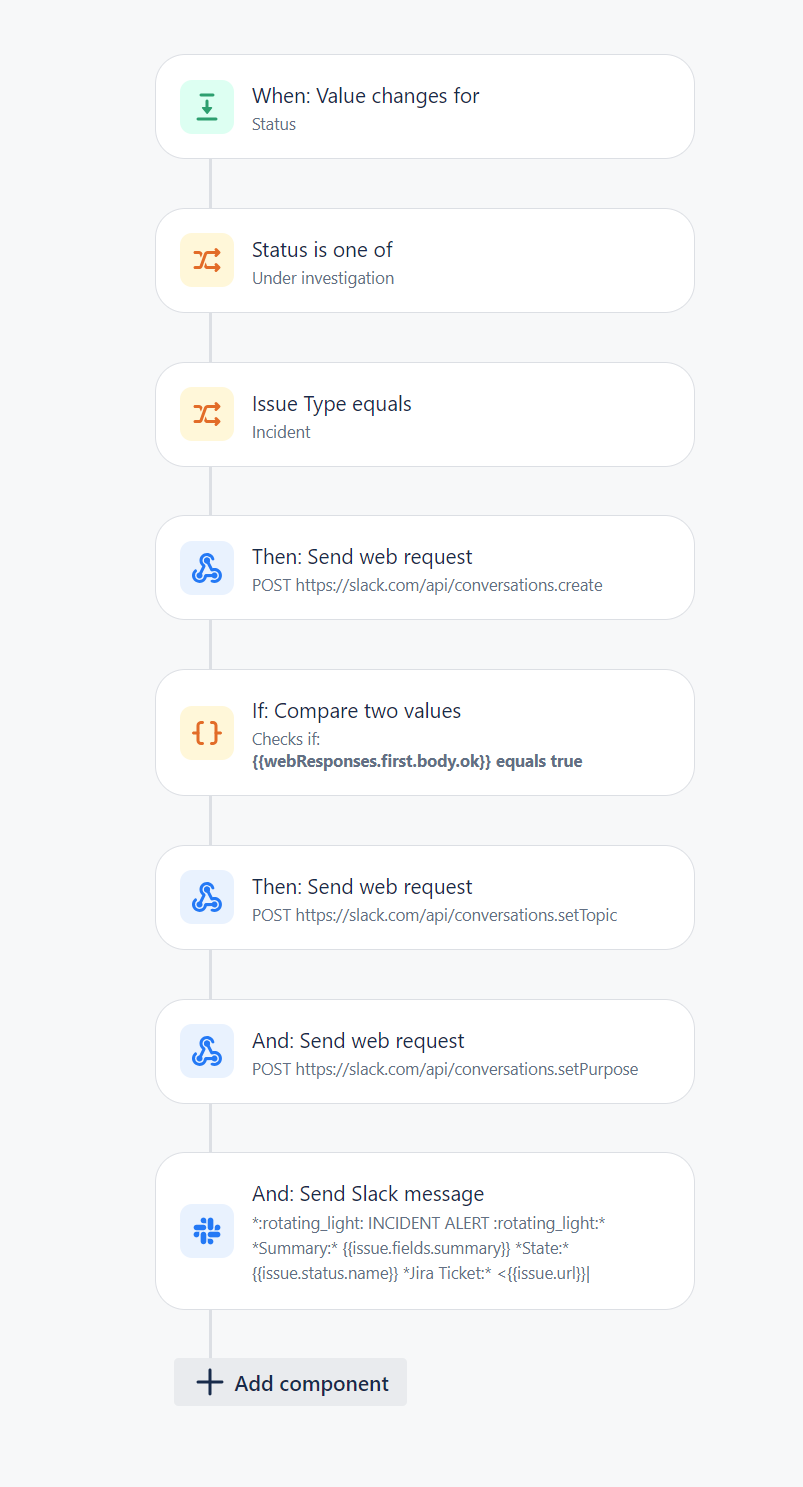803x1487 pixels.
Task: Click the condition icon beside Issue Type equals
Action: point(207,414)
